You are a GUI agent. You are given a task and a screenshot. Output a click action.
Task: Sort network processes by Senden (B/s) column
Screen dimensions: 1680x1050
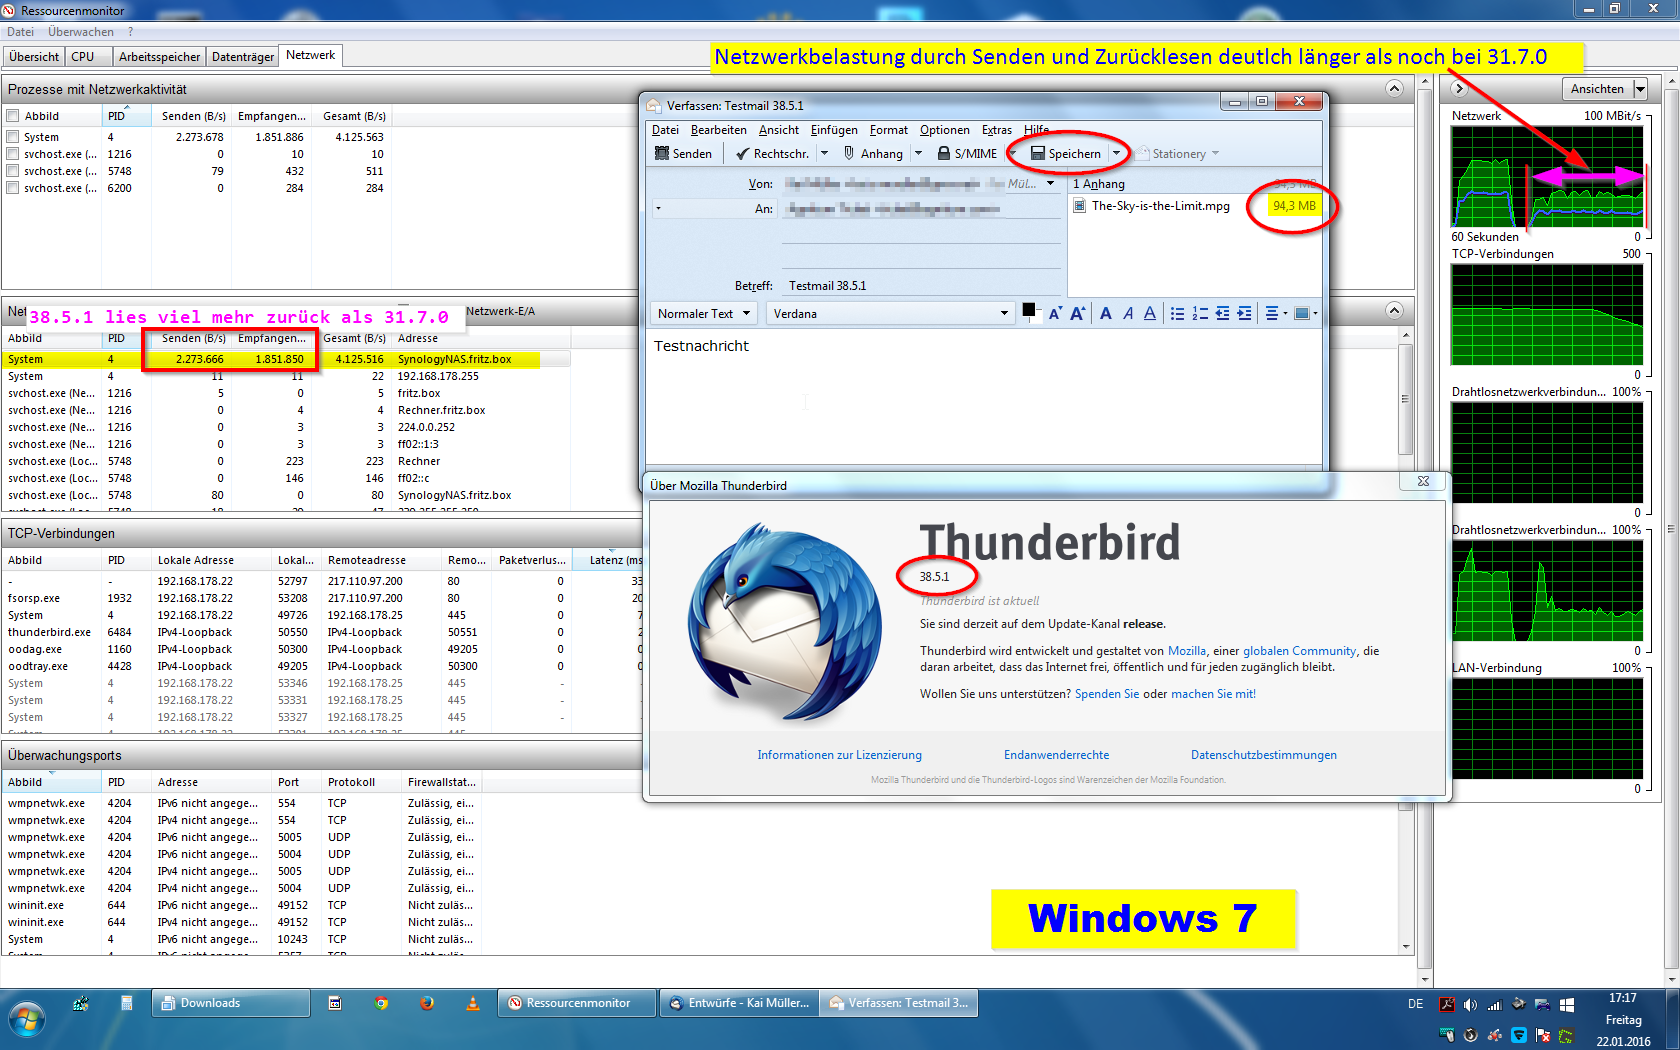(193, 116)
